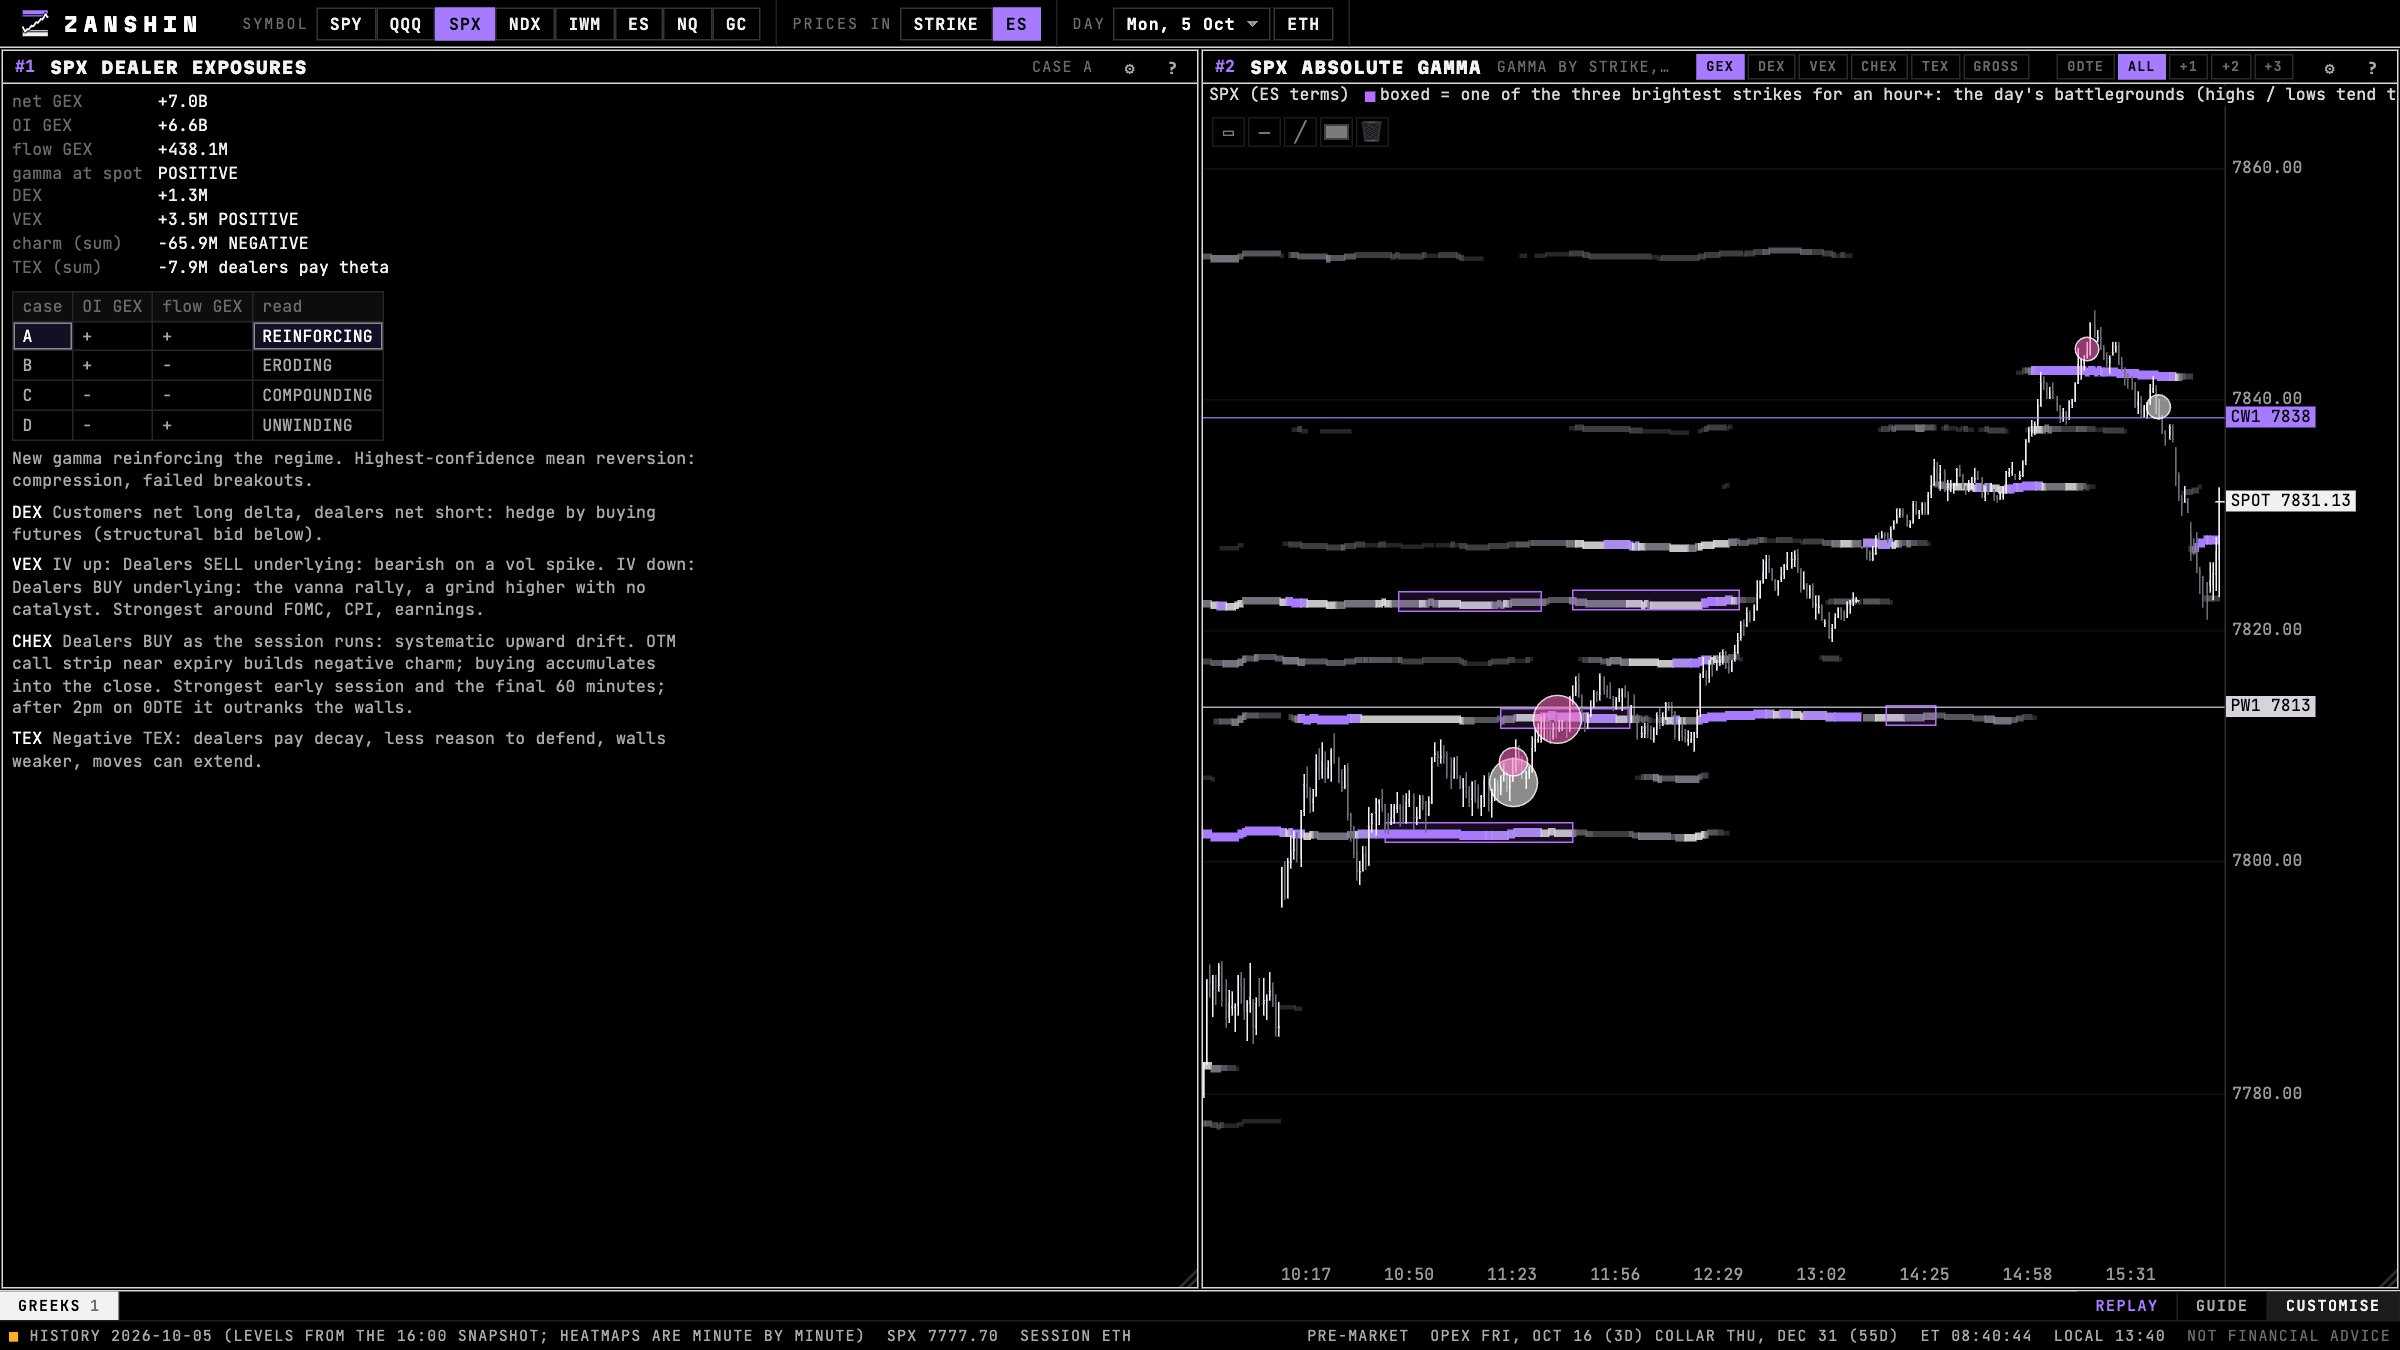Switch symbol to NDX

click(524, 24)
